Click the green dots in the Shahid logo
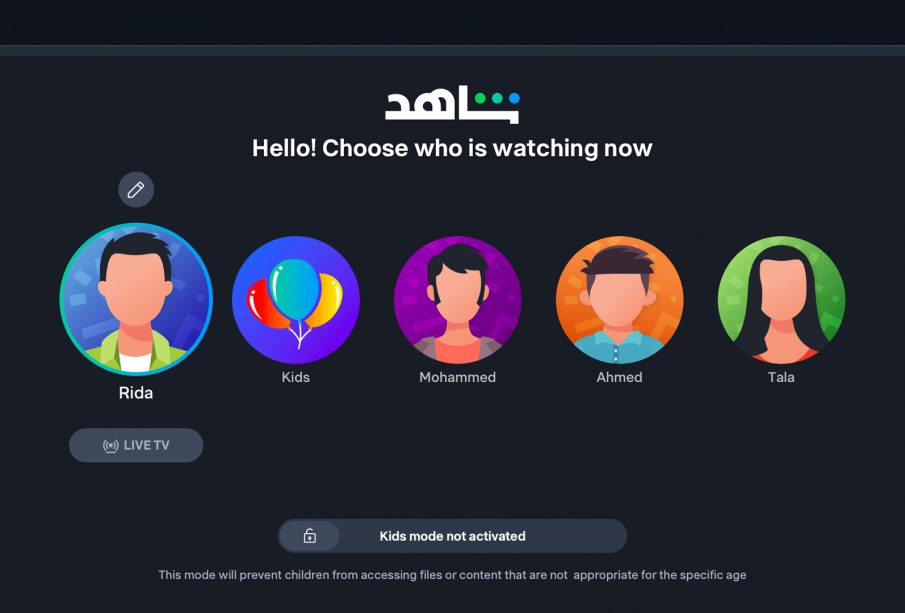 pyautogui.click(x=488, y=98)
